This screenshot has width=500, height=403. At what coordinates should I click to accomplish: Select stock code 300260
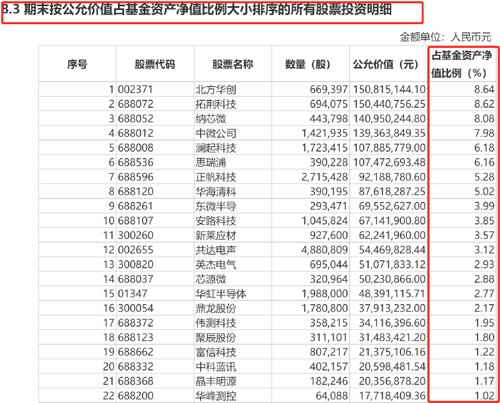pyautogui.click(x=136, y=235)
